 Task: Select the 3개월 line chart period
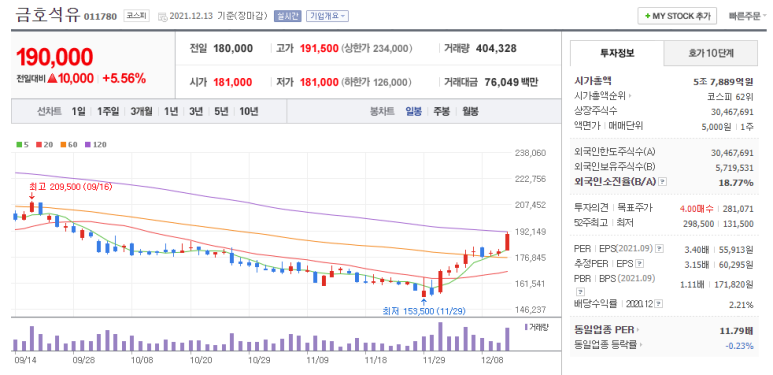(x=141, y=111)
